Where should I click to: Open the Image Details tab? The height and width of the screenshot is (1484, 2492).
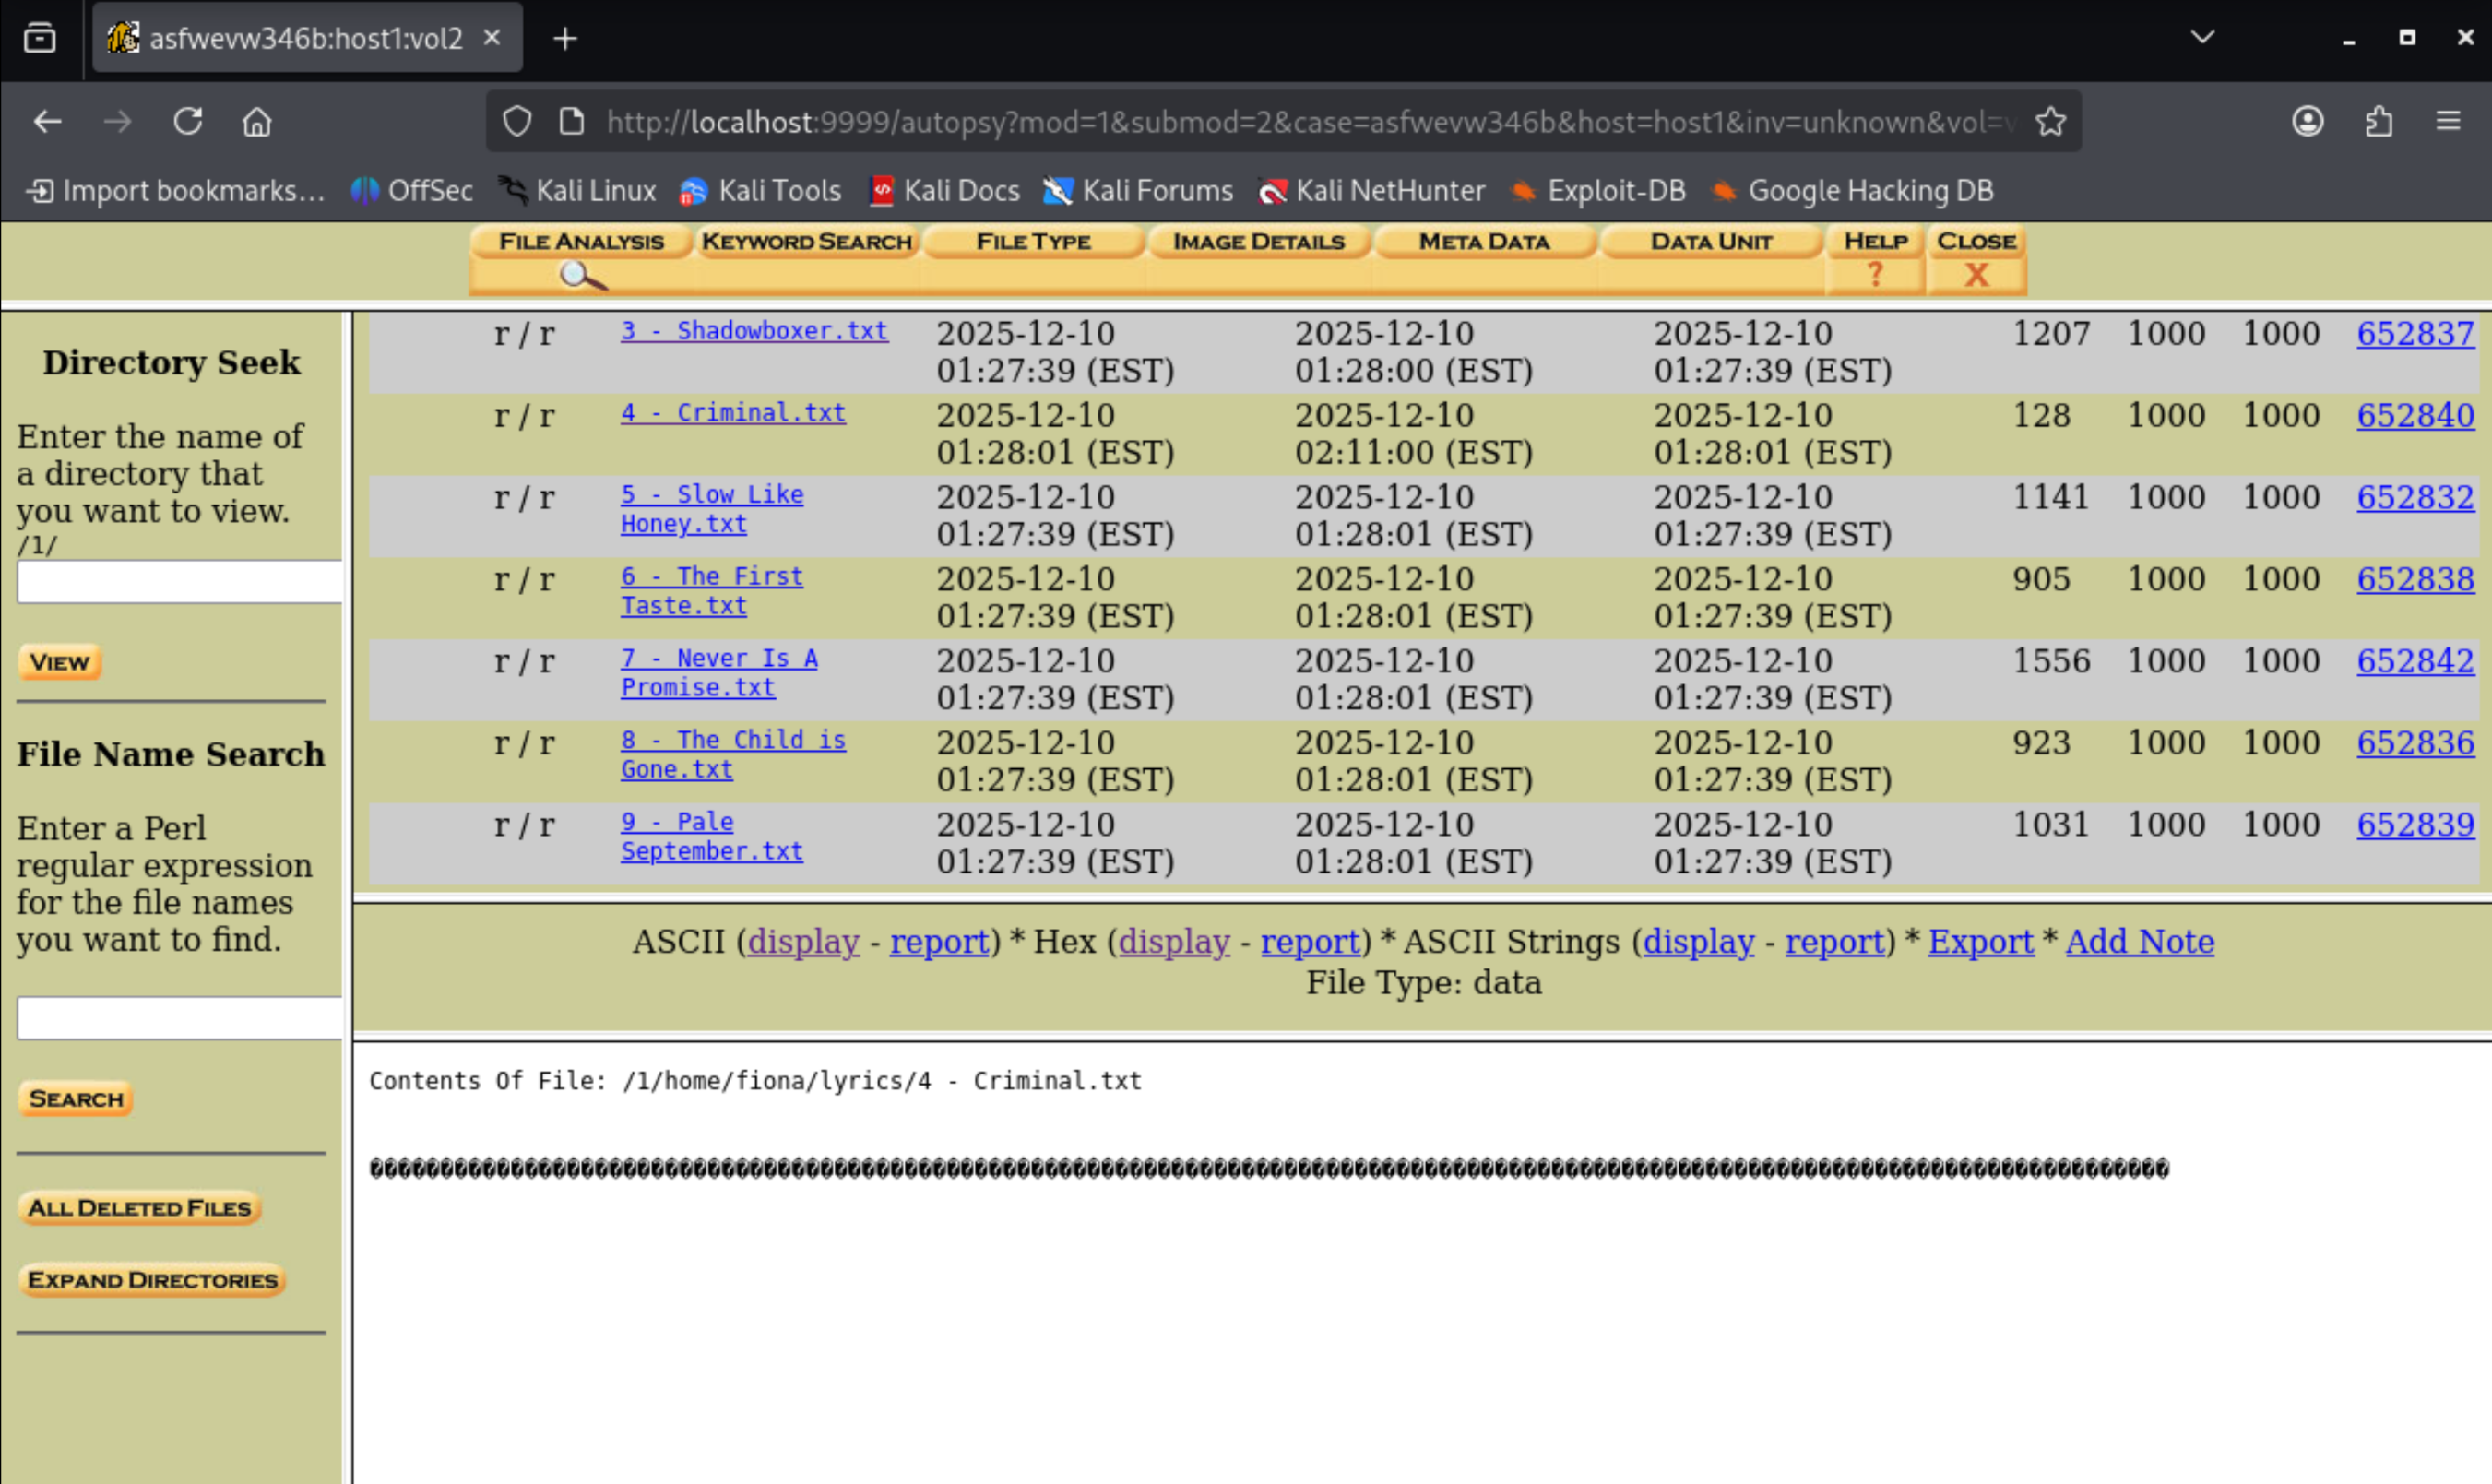coord(1258,241)
